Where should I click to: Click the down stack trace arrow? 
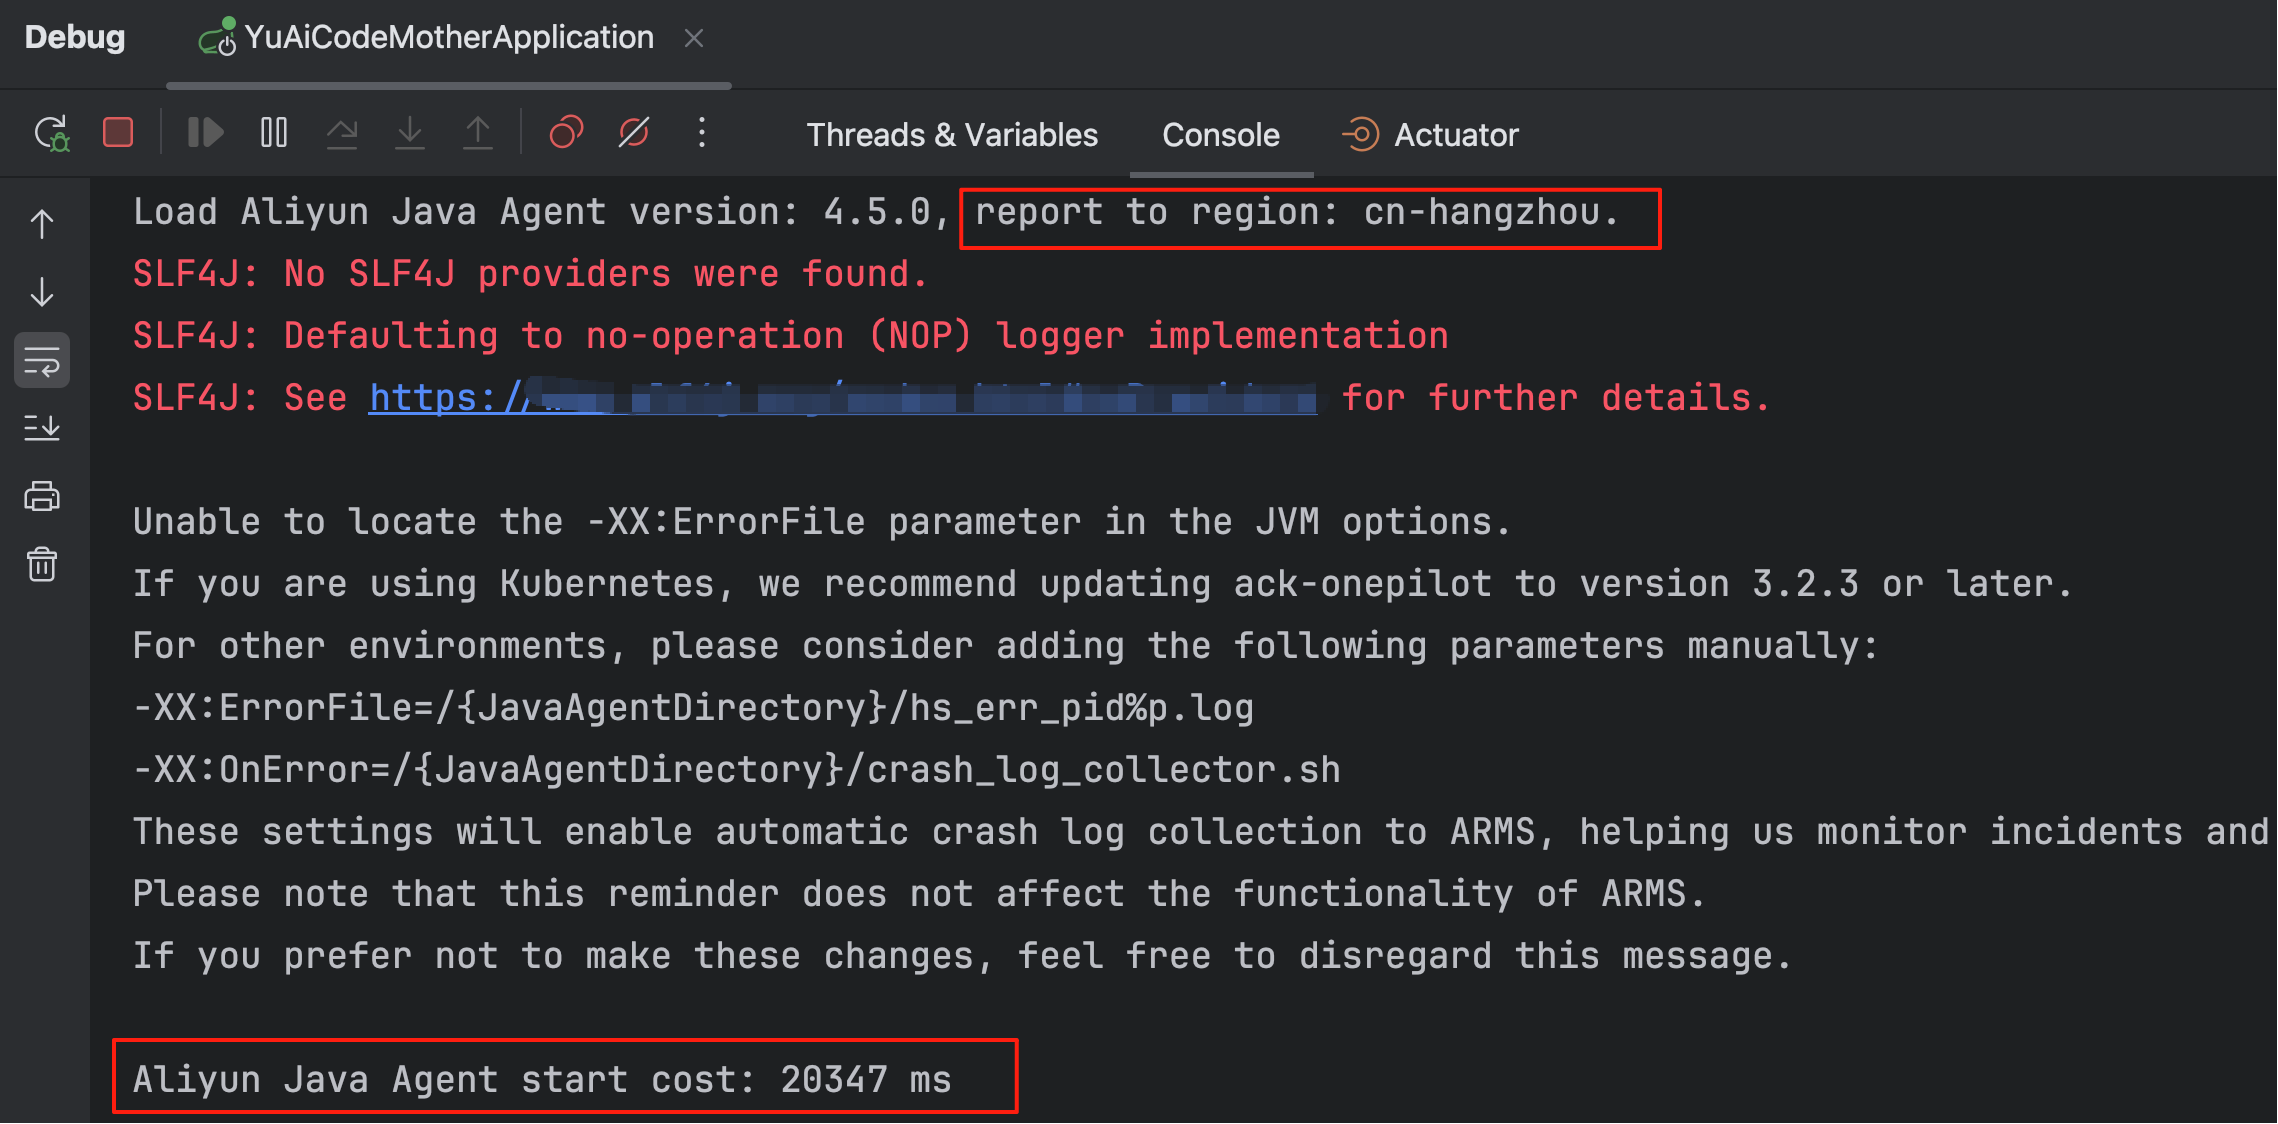[x=42, y=292]
